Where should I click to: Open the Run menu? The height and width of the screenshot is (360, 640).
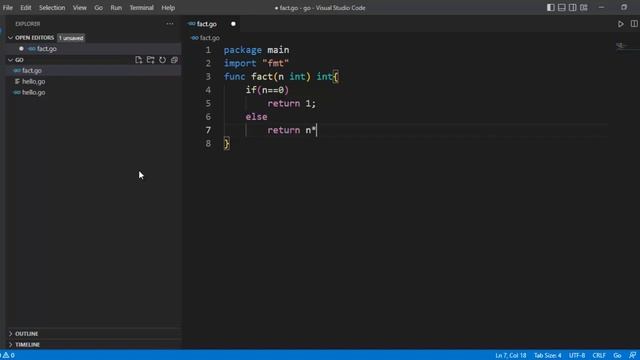116,8
